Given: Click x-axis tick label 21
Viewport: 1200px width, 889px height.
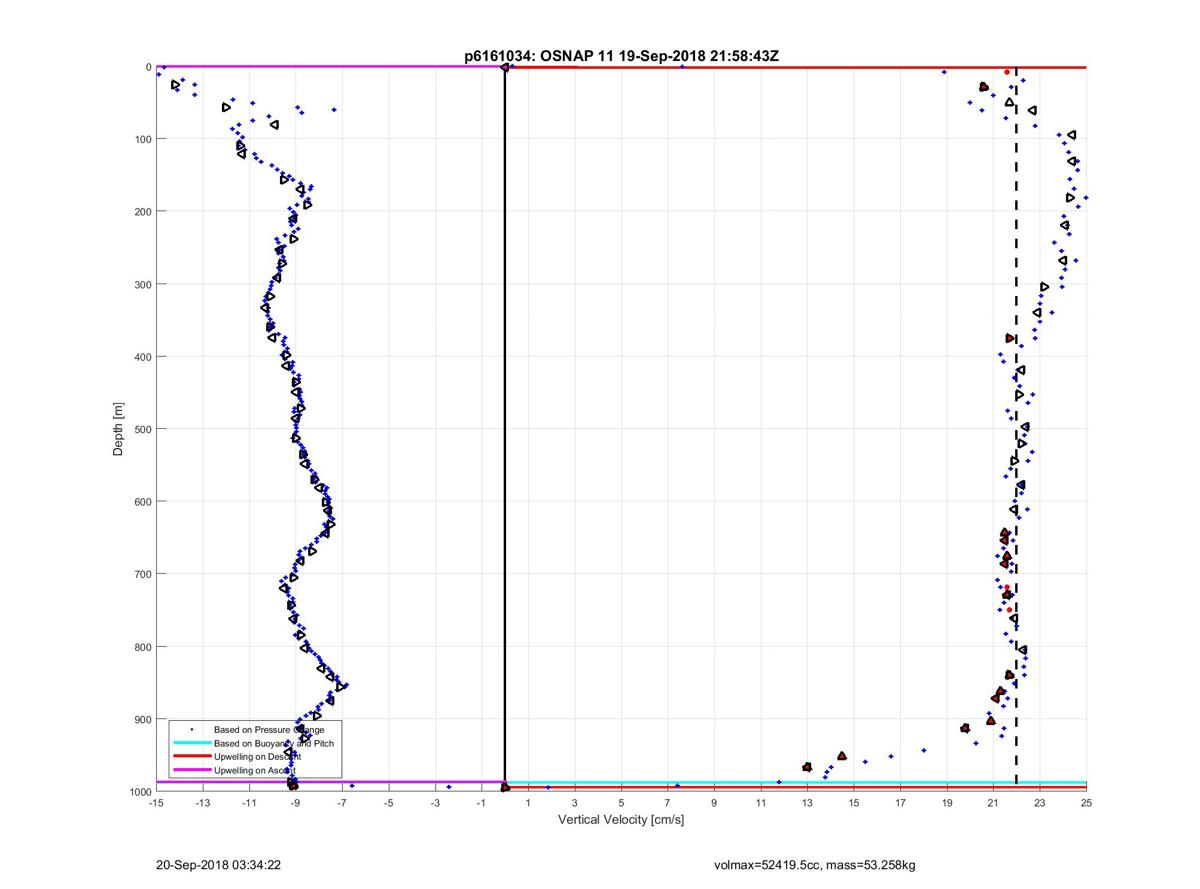Looking at the screenshot, I should (993, 803).
